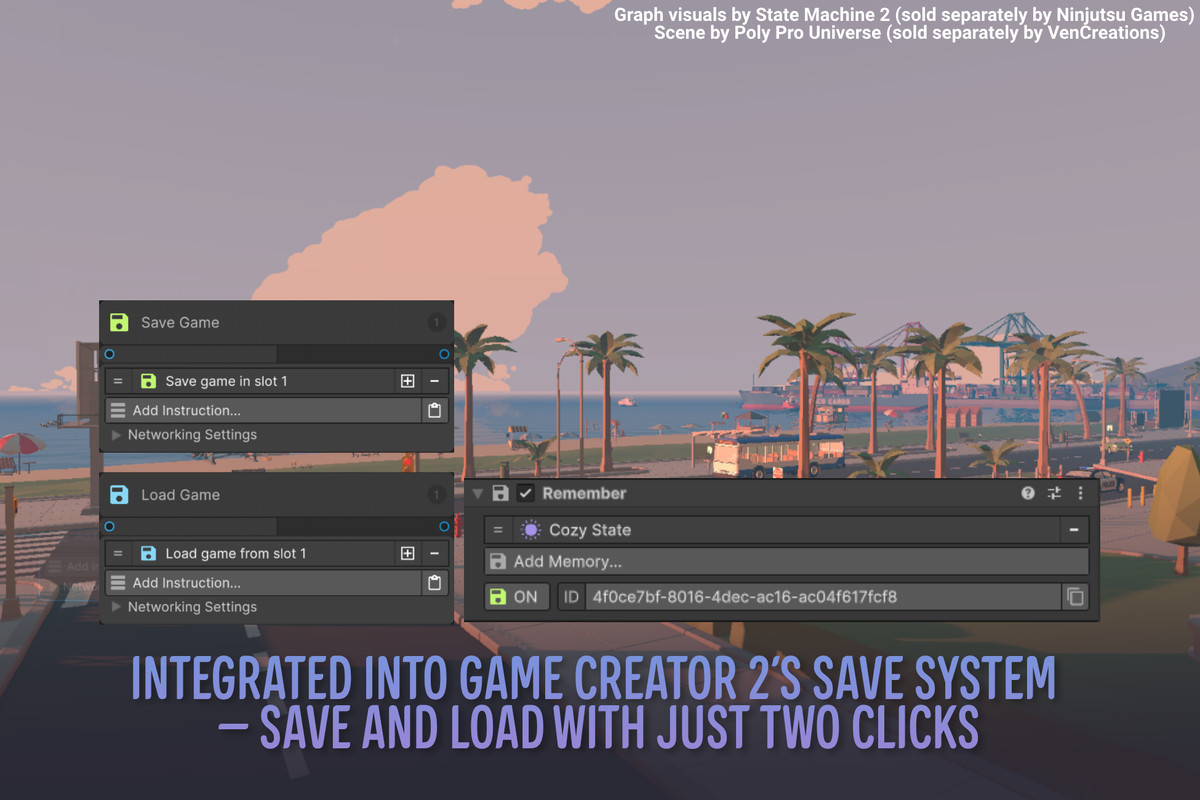
Task: Open the three-dot menu of Remember component
Action: [1079, 492]
